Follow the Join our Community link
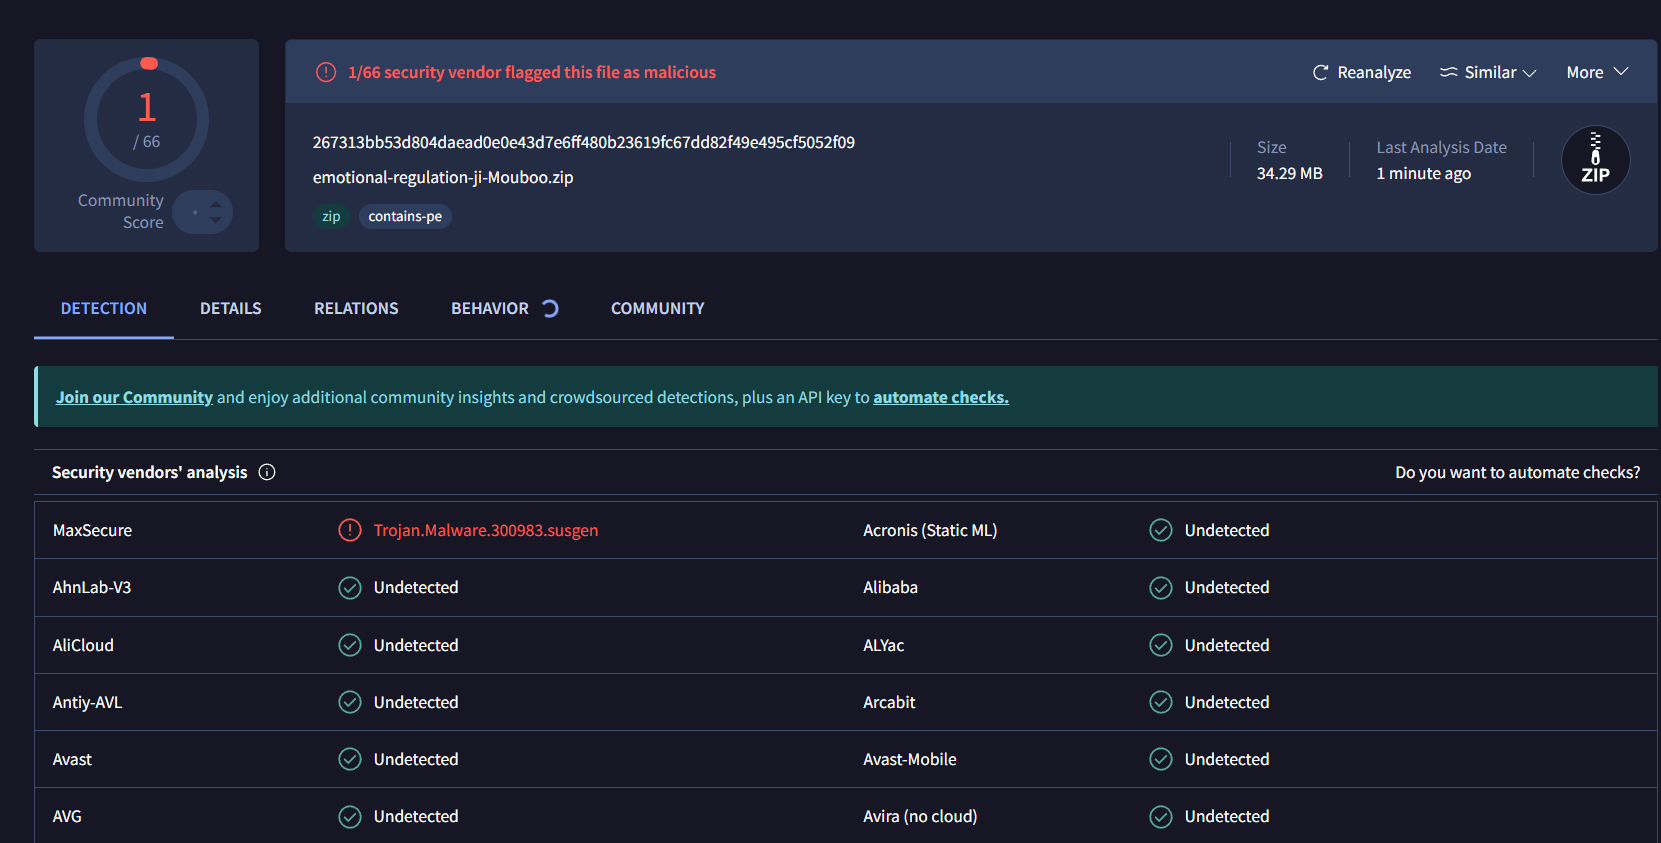 click(134, 397)
